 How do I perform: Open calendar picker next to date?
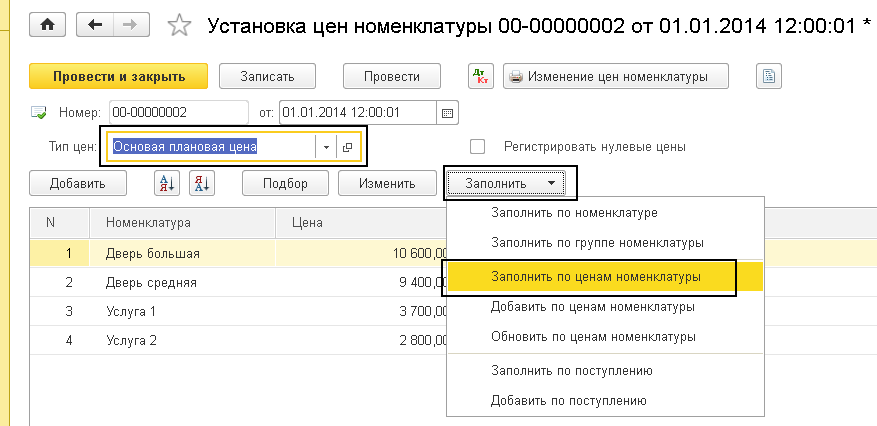(447, 112)
